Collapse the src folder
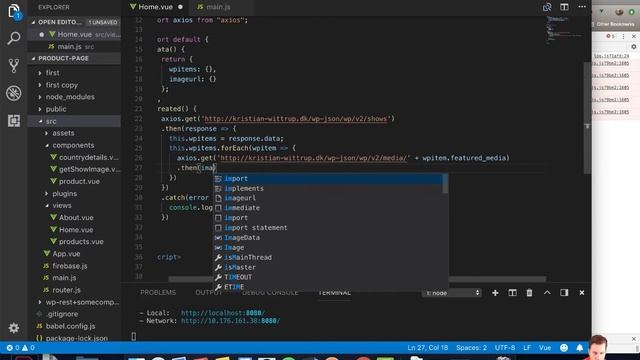 (75, 121)
